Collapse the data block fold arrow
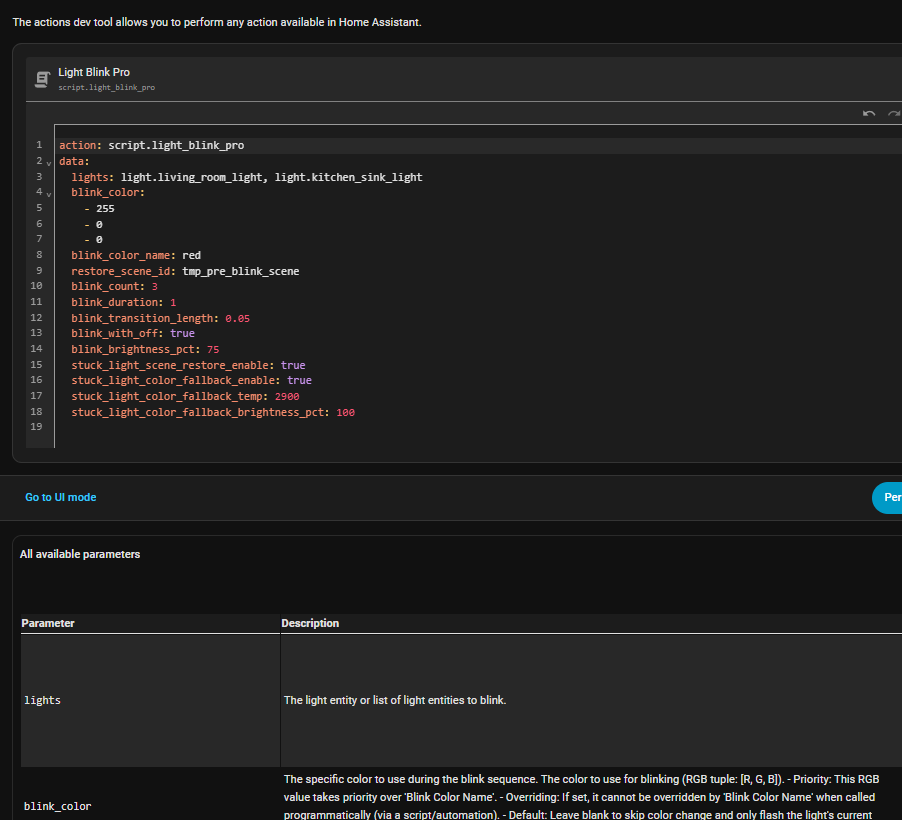 (47, 162)
